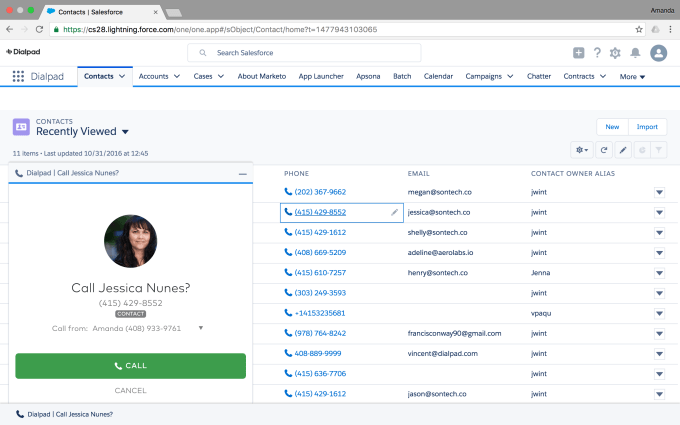680x425 pixels.
Task: Expand the Recently Viewed list dropdown
Action: pos(126,131)
